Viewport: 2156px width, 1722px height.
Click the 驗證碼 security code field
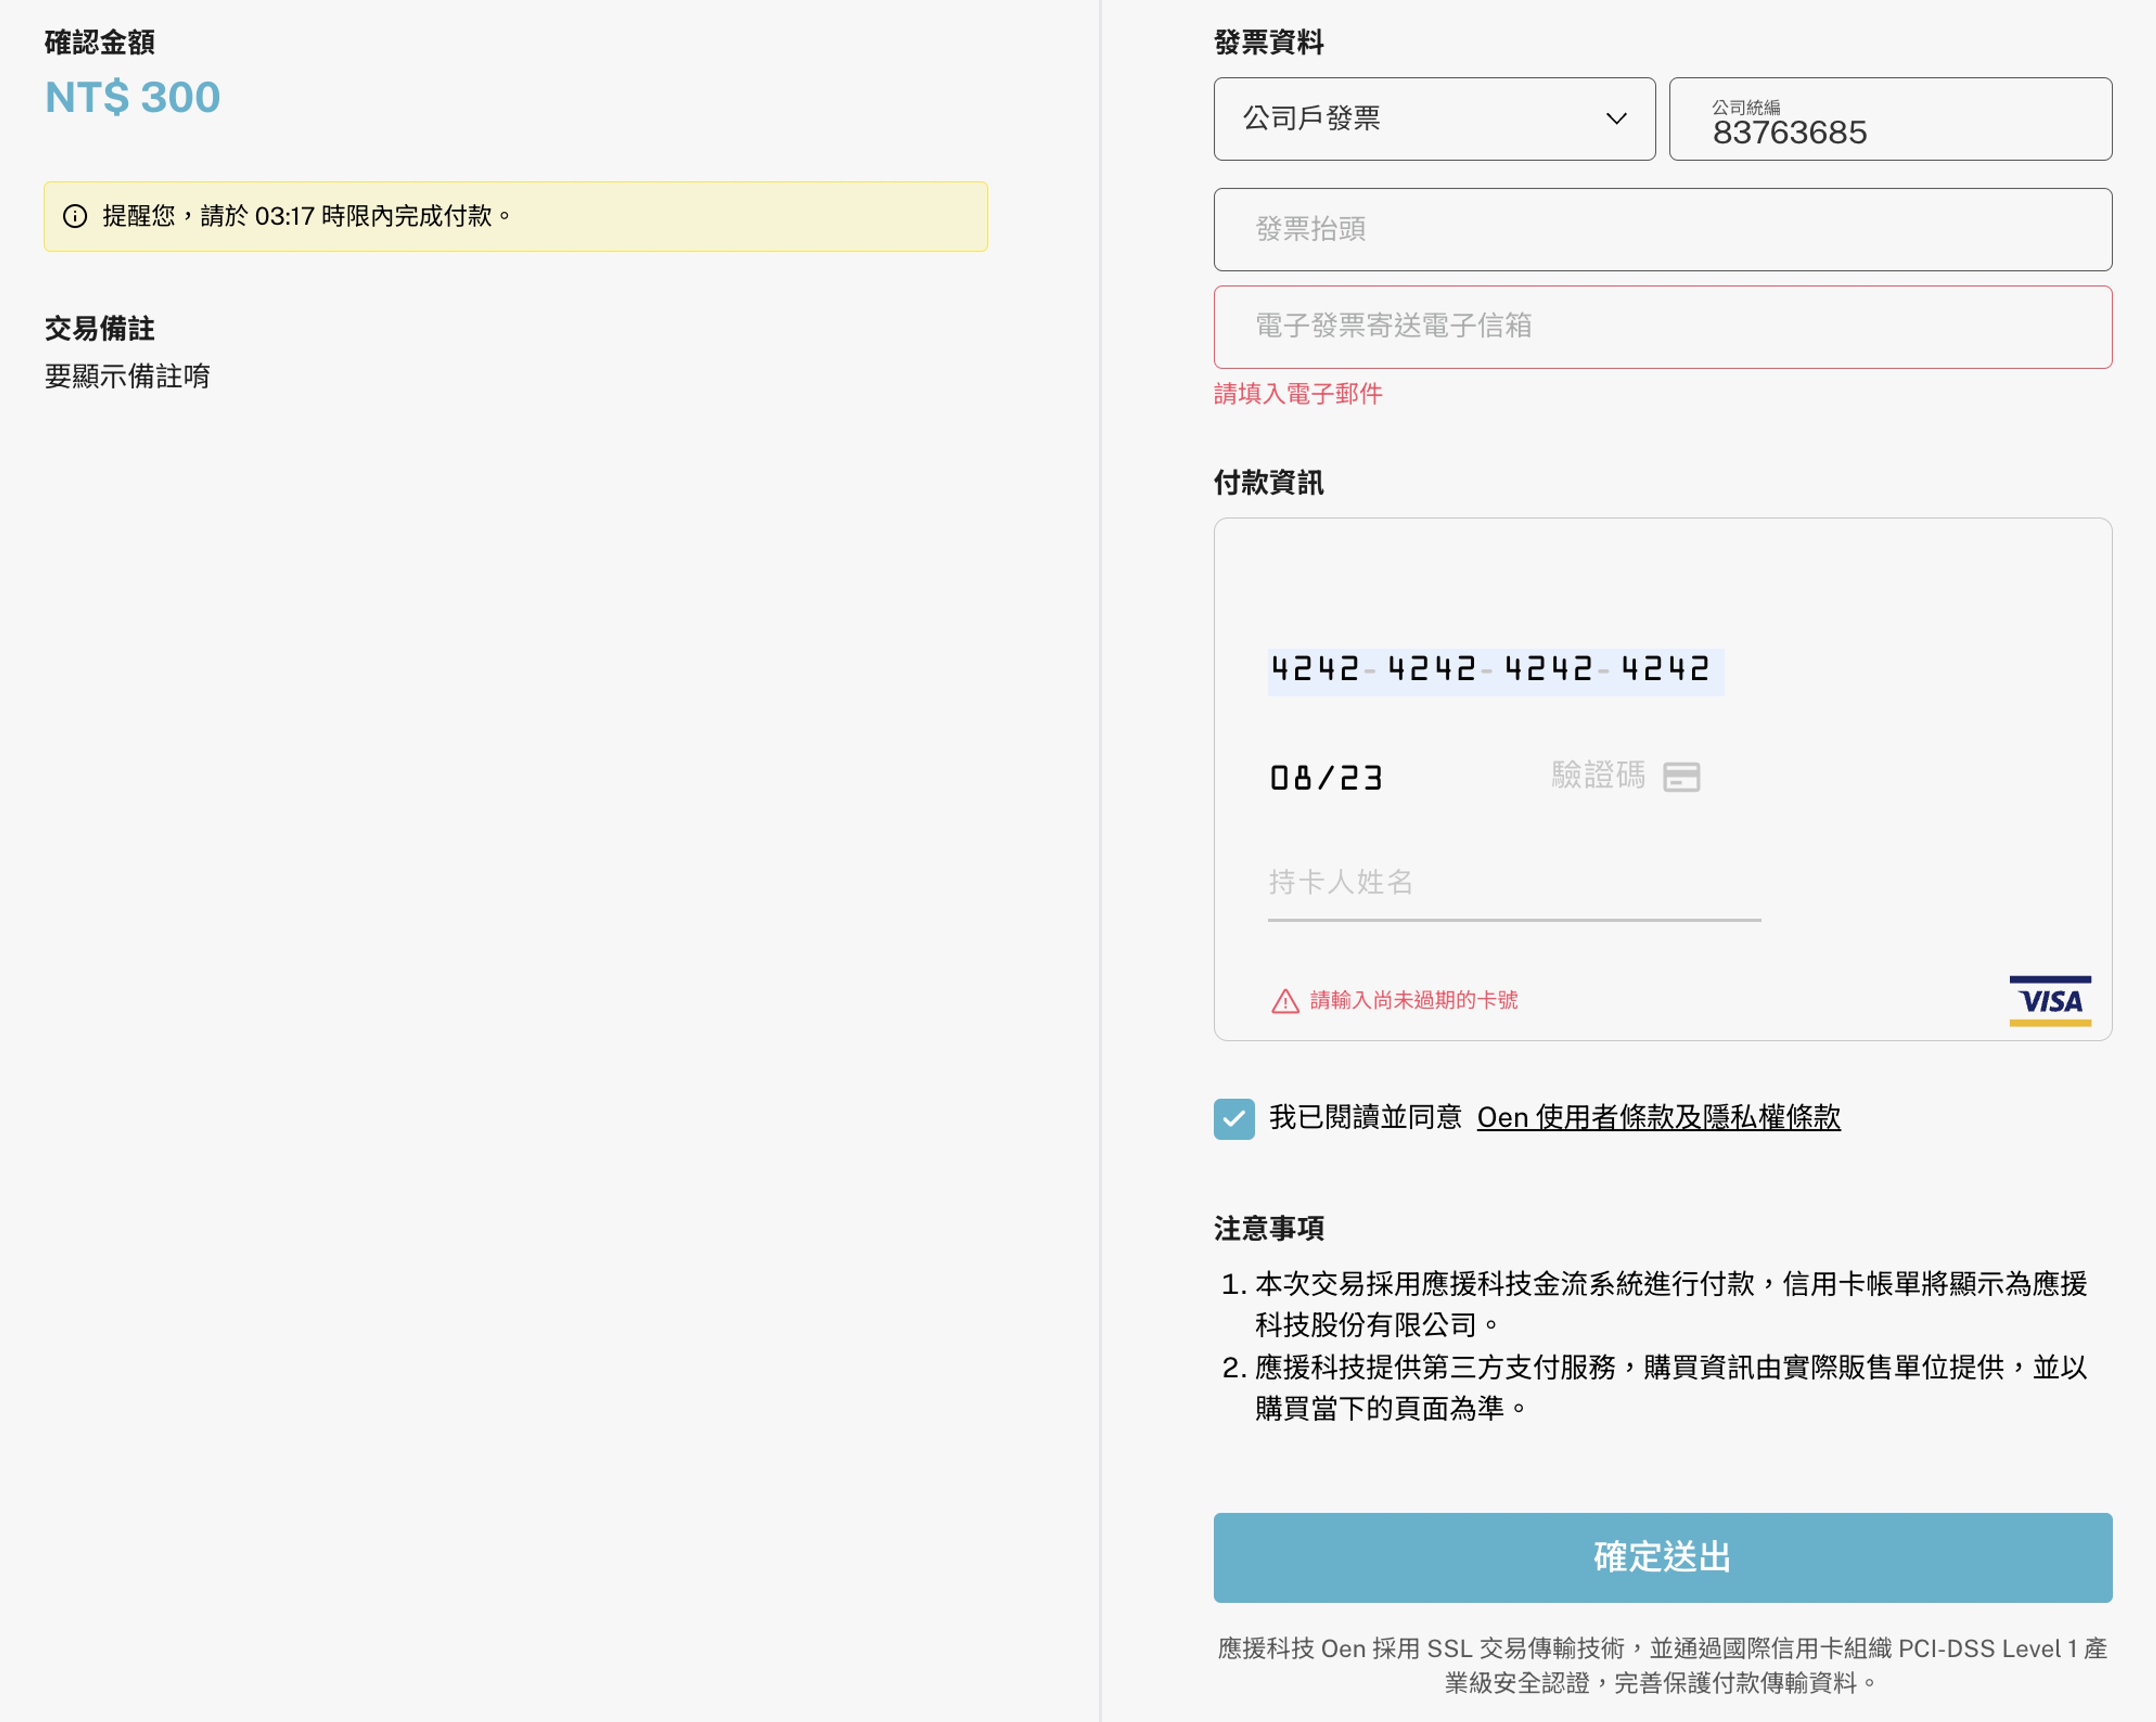pyautogui.click(x=1597, y=775)
